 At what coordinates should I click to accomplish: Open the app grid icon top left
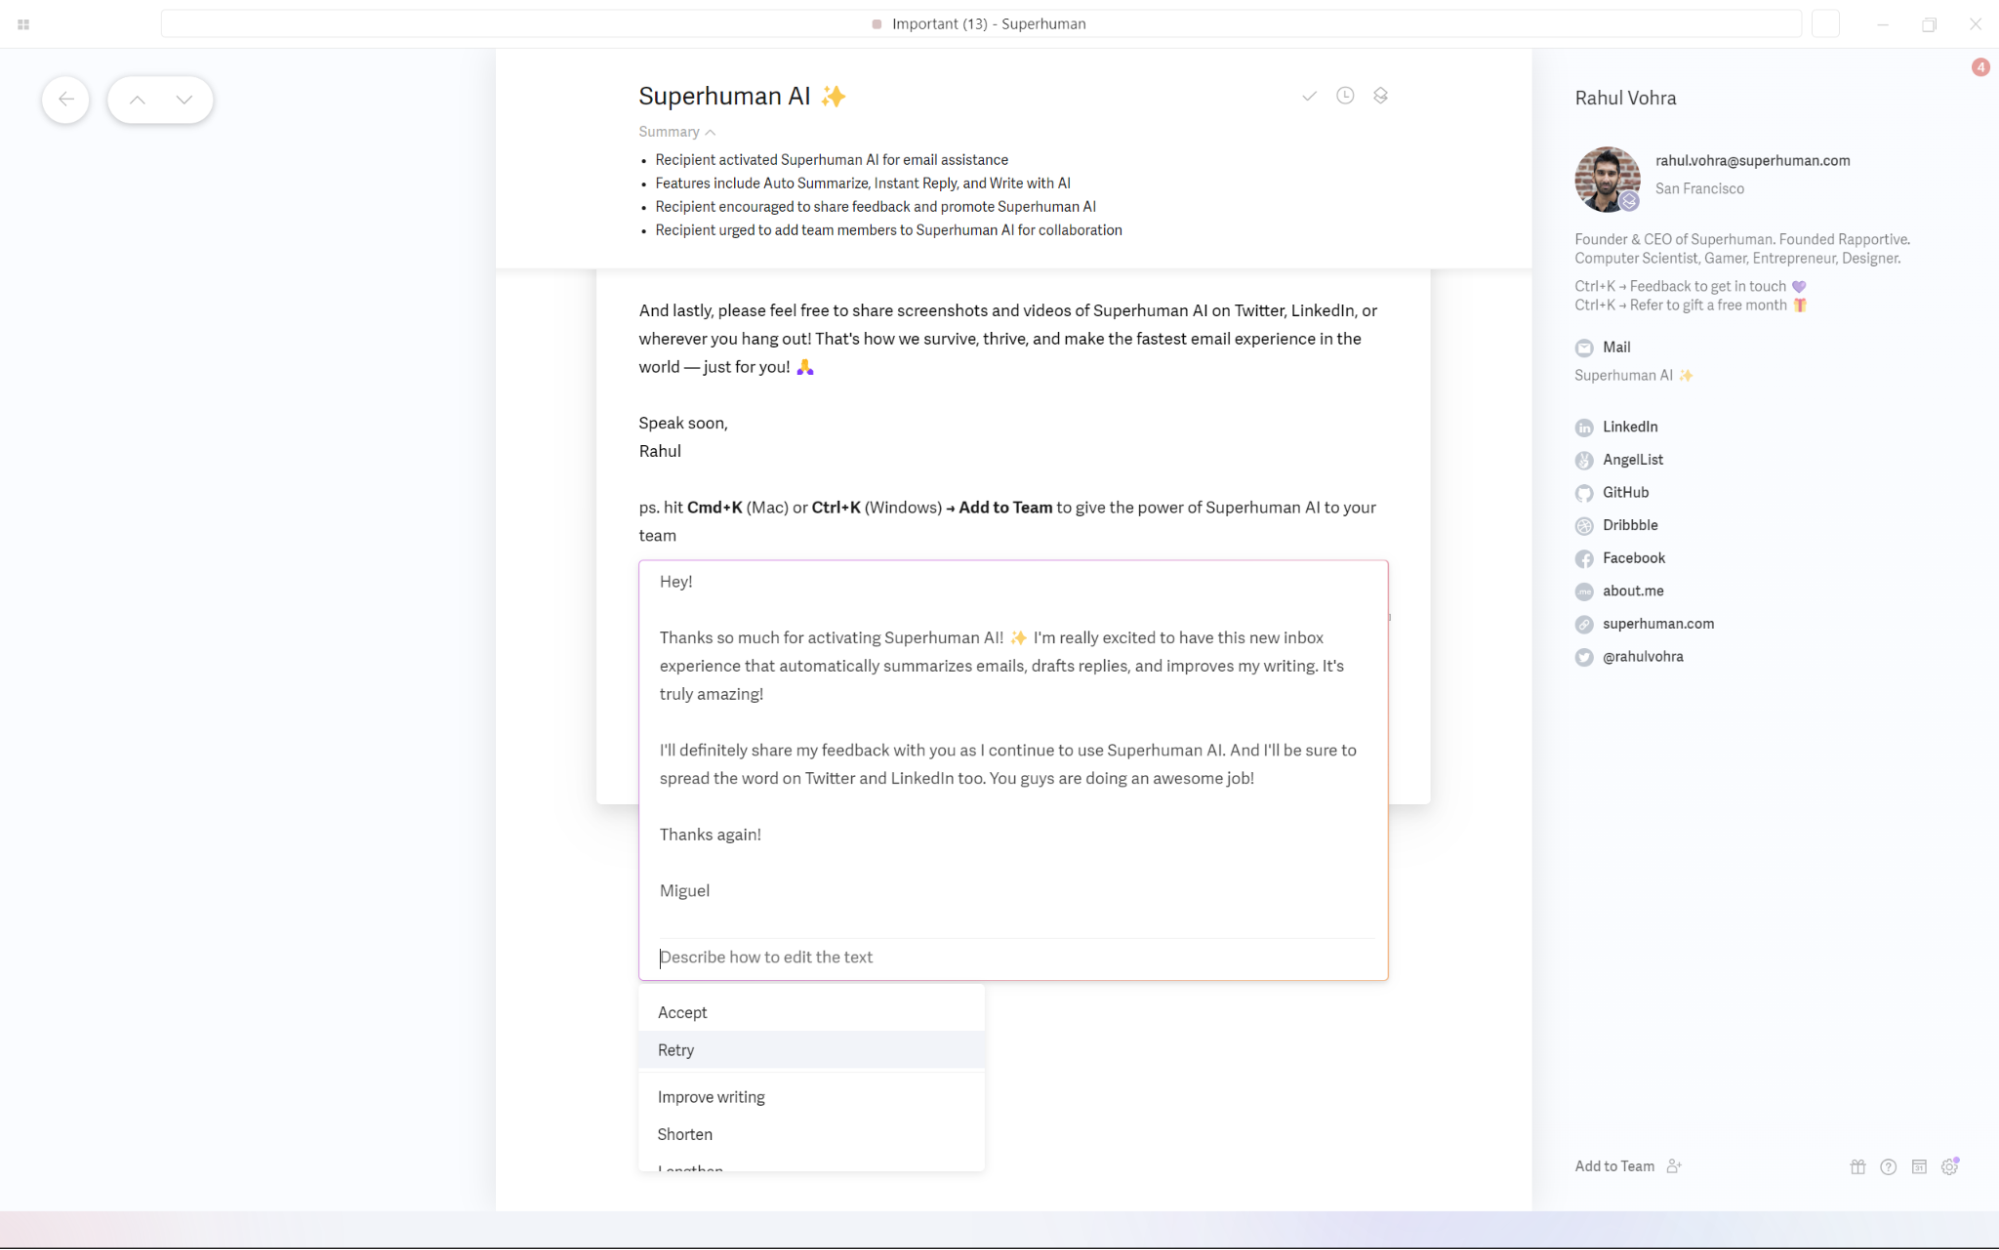23,23
